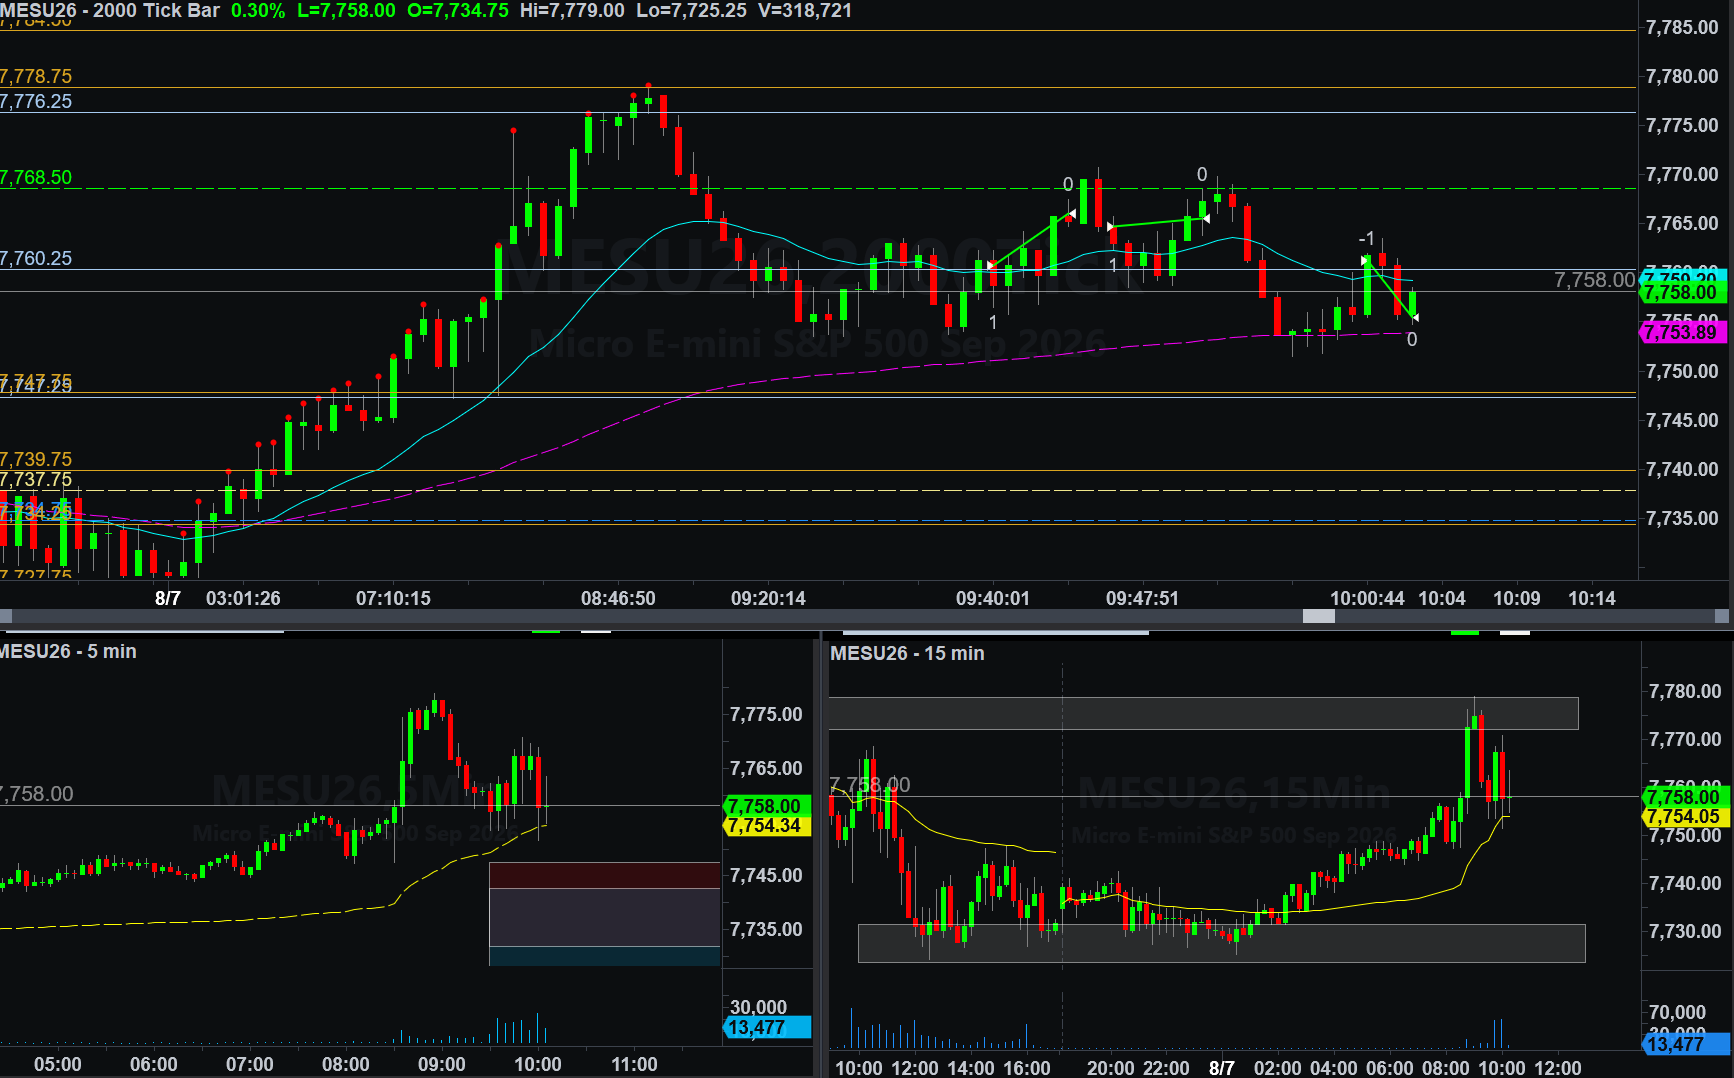Select the MESU26 - 2000 Tick Bar title
This screenshot has width=1734, height=1078.
point(110,11)
